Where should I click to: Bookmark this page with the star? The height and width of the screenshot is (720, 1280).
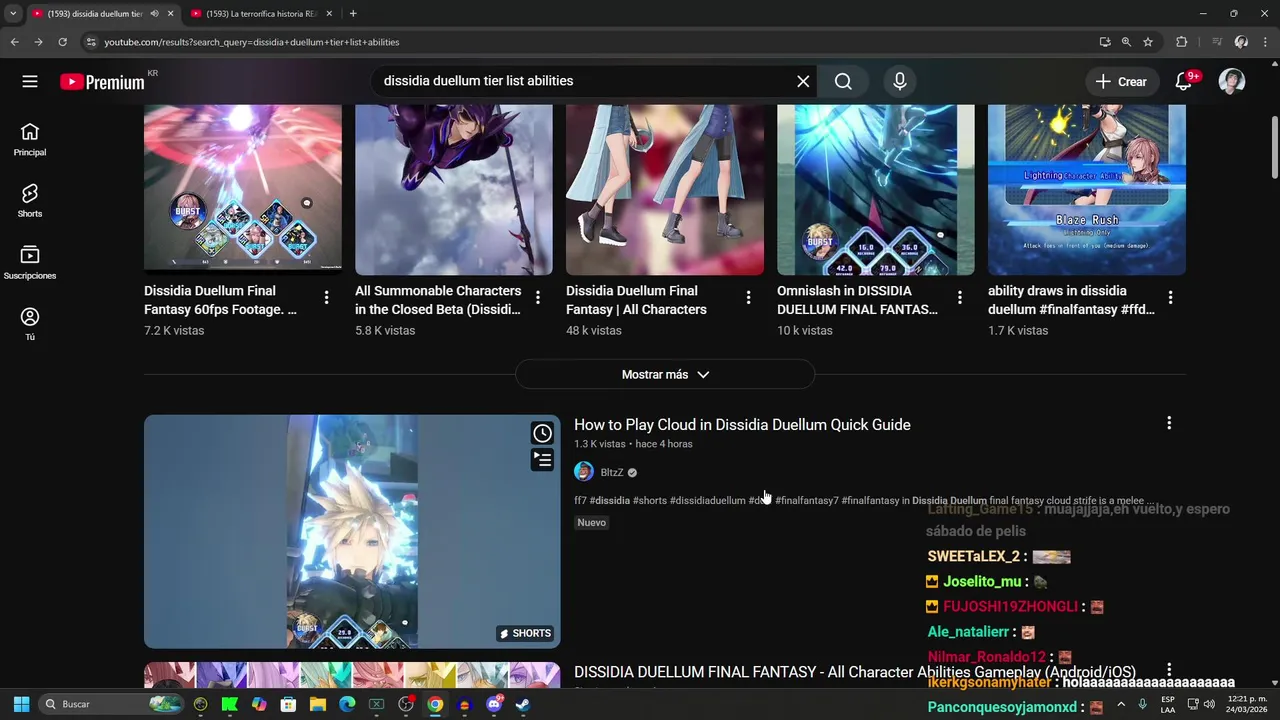[x=1148, y=42]
